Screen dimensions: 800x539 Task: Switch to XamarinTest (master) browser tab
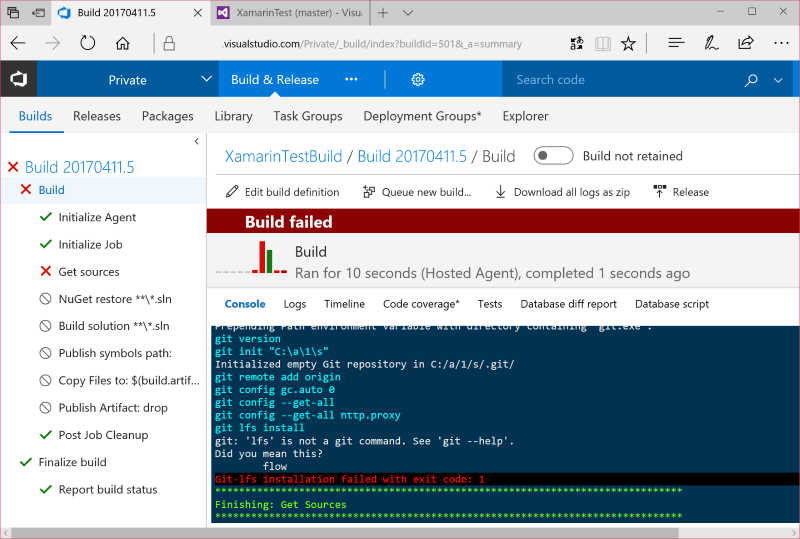289,13
